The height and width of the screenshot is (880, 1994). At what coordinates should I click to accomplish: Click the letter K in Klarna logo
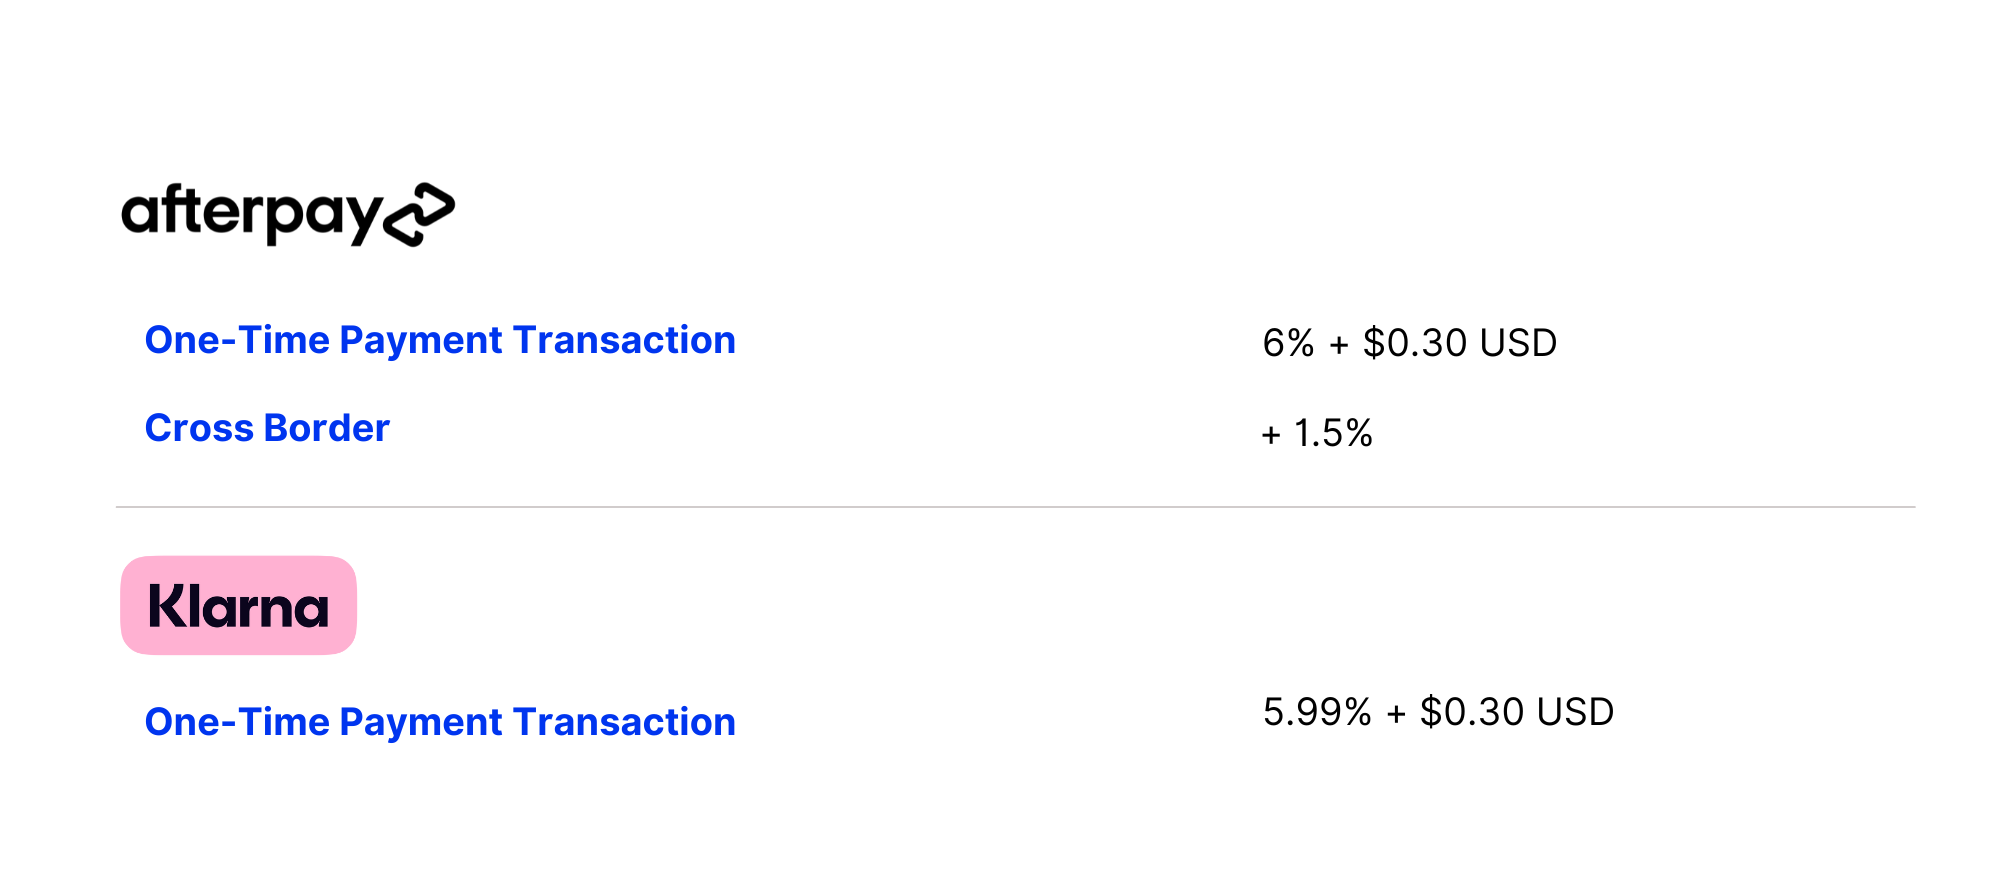(166, 606)
